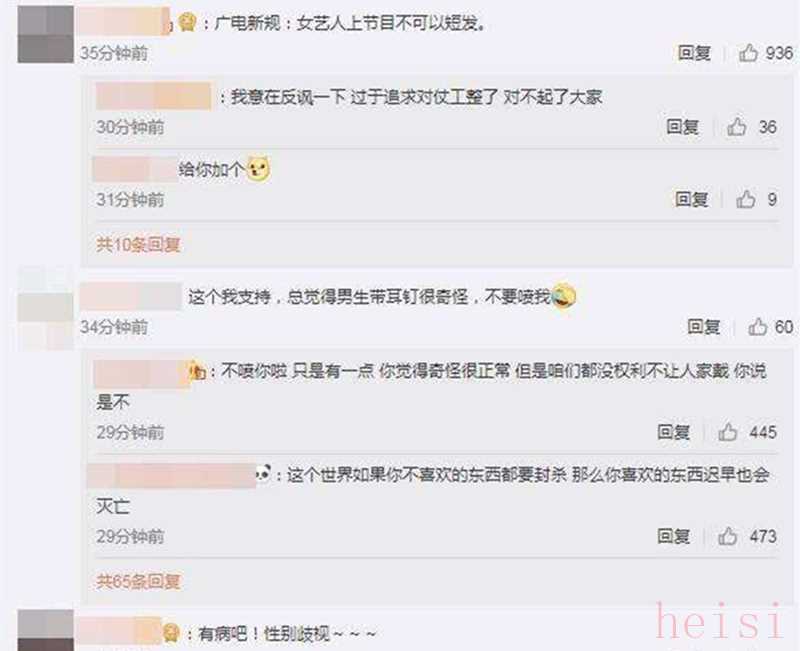Click 回复 beside the 473 likes
The image size is (800, 651).
(x=673, y=536)
